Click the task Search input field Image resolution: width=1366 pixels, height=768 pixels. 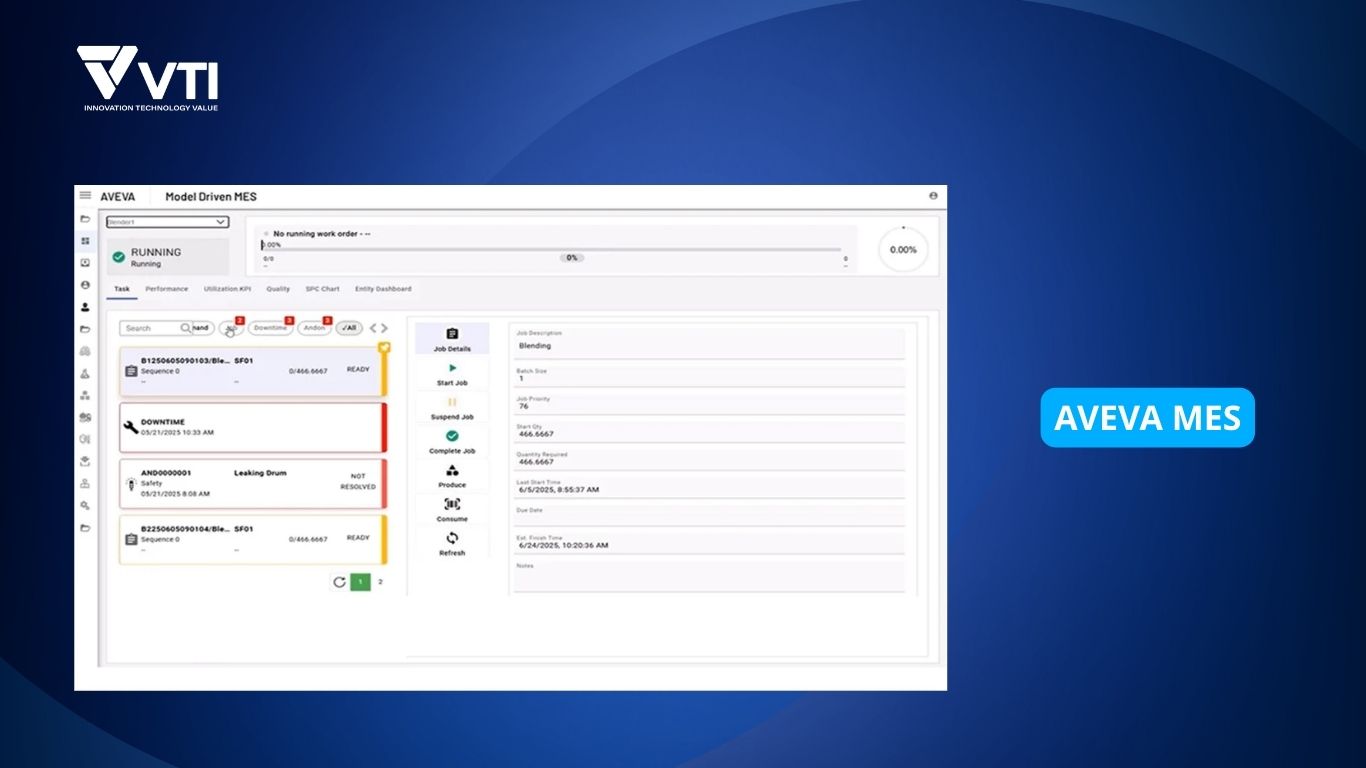coord(152,328)
